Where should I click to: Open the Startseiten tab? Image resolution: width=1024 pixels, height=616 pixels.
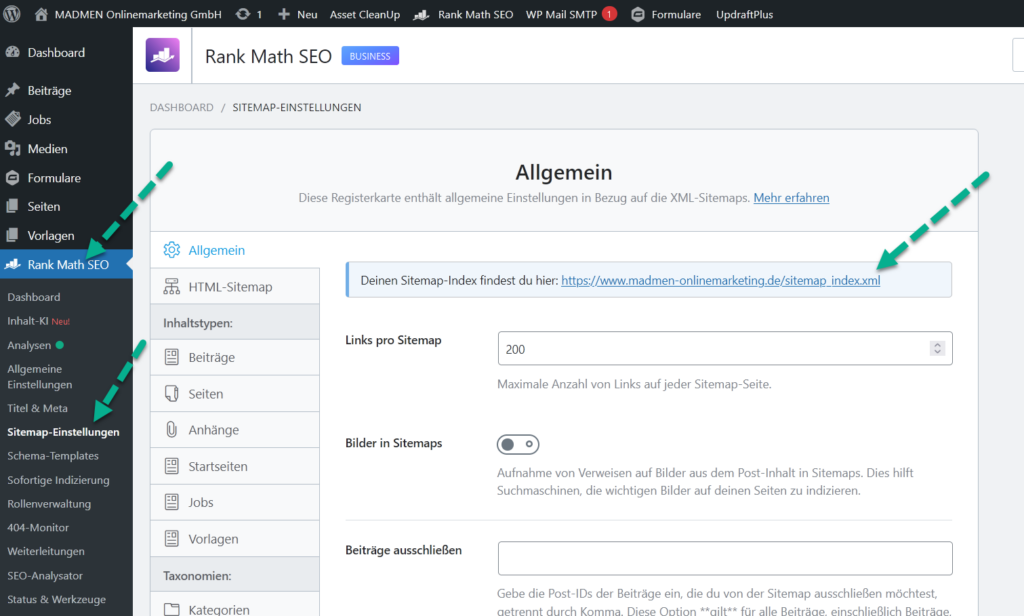point(235,466)
